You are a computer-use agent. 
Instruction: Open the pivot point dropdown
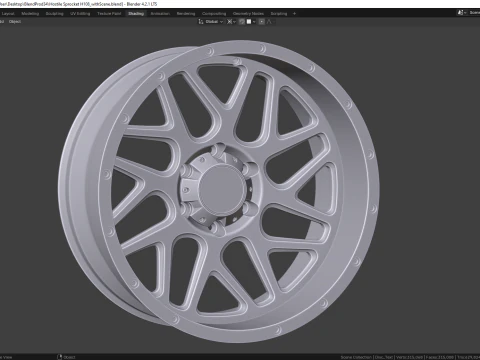pyautogui.click(x=231, y=22)
